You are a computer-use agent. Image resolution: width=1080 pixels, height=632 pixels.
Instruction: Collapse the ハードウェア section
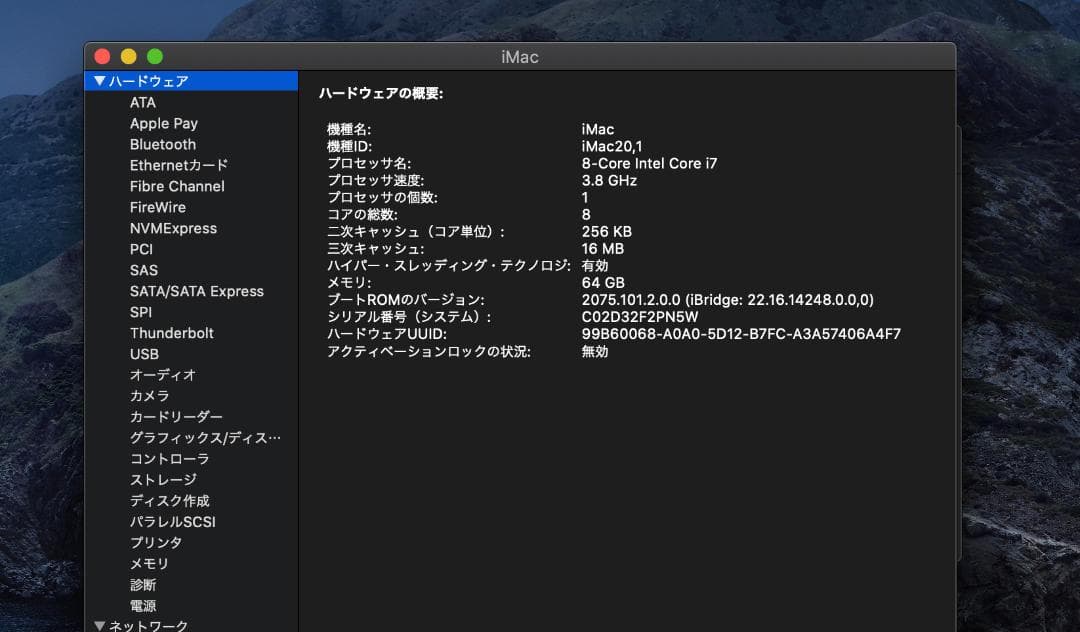[100, 80]
